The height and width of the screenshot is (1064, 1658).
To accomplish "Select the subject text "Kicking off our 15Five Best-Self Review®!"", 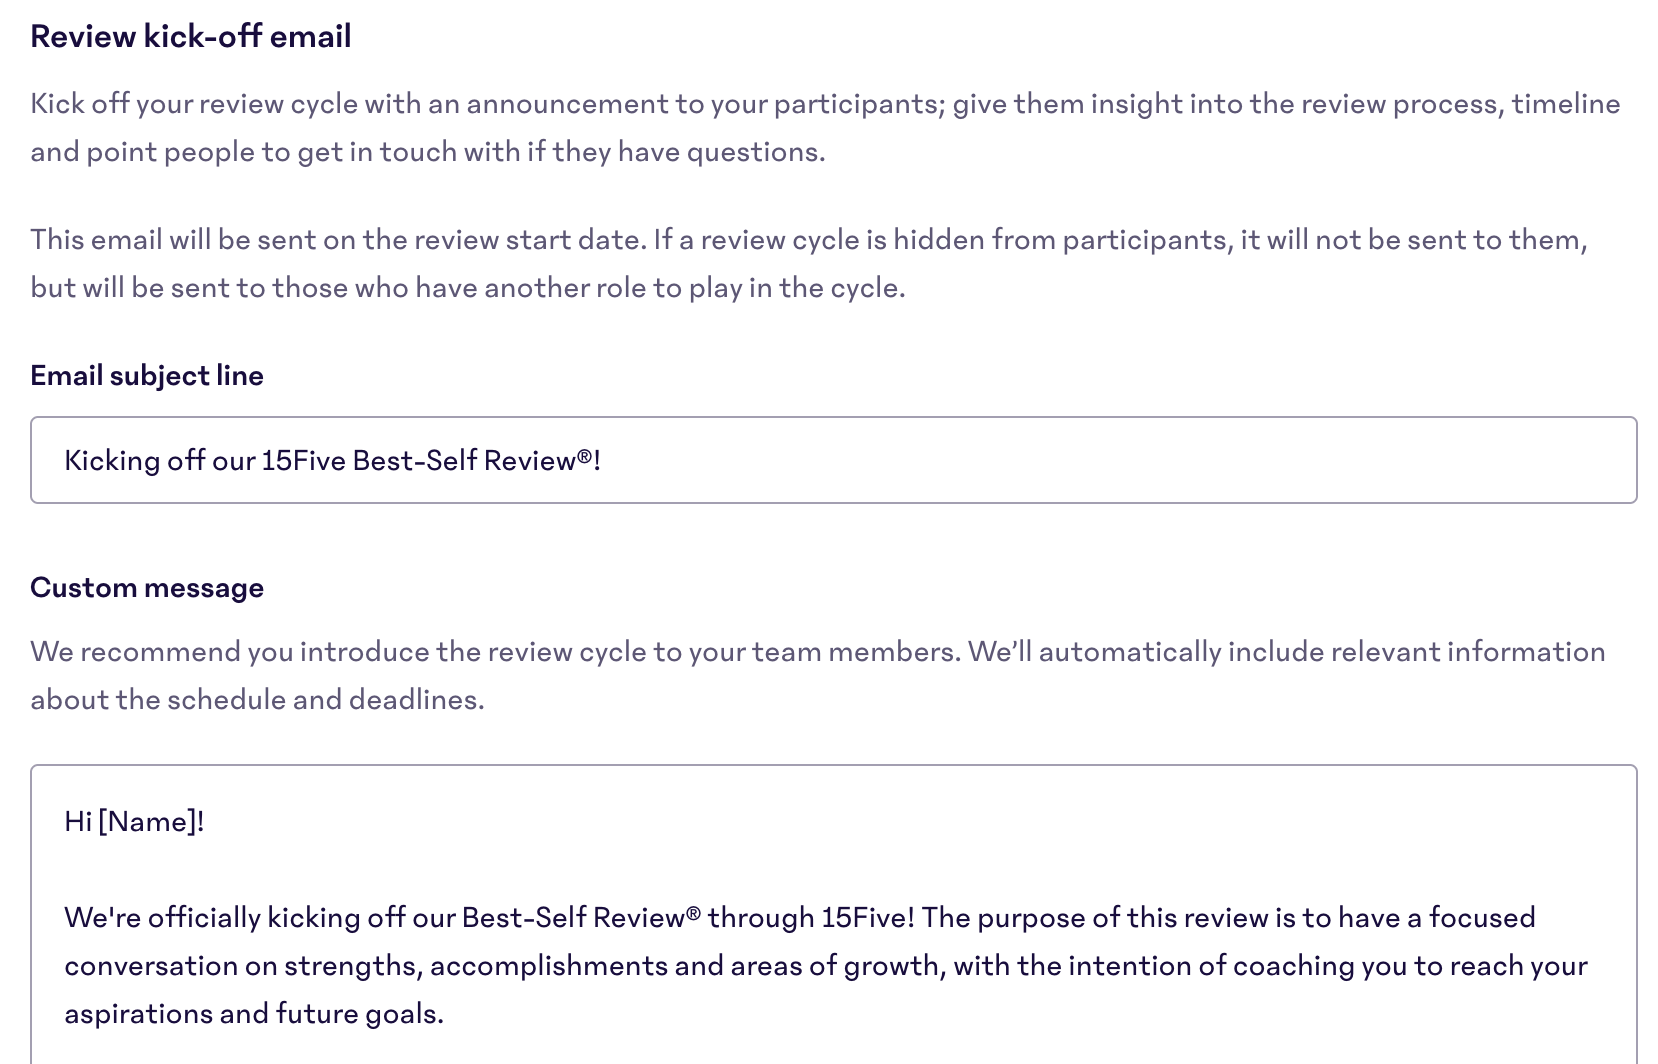I will [x=333, y=461].
